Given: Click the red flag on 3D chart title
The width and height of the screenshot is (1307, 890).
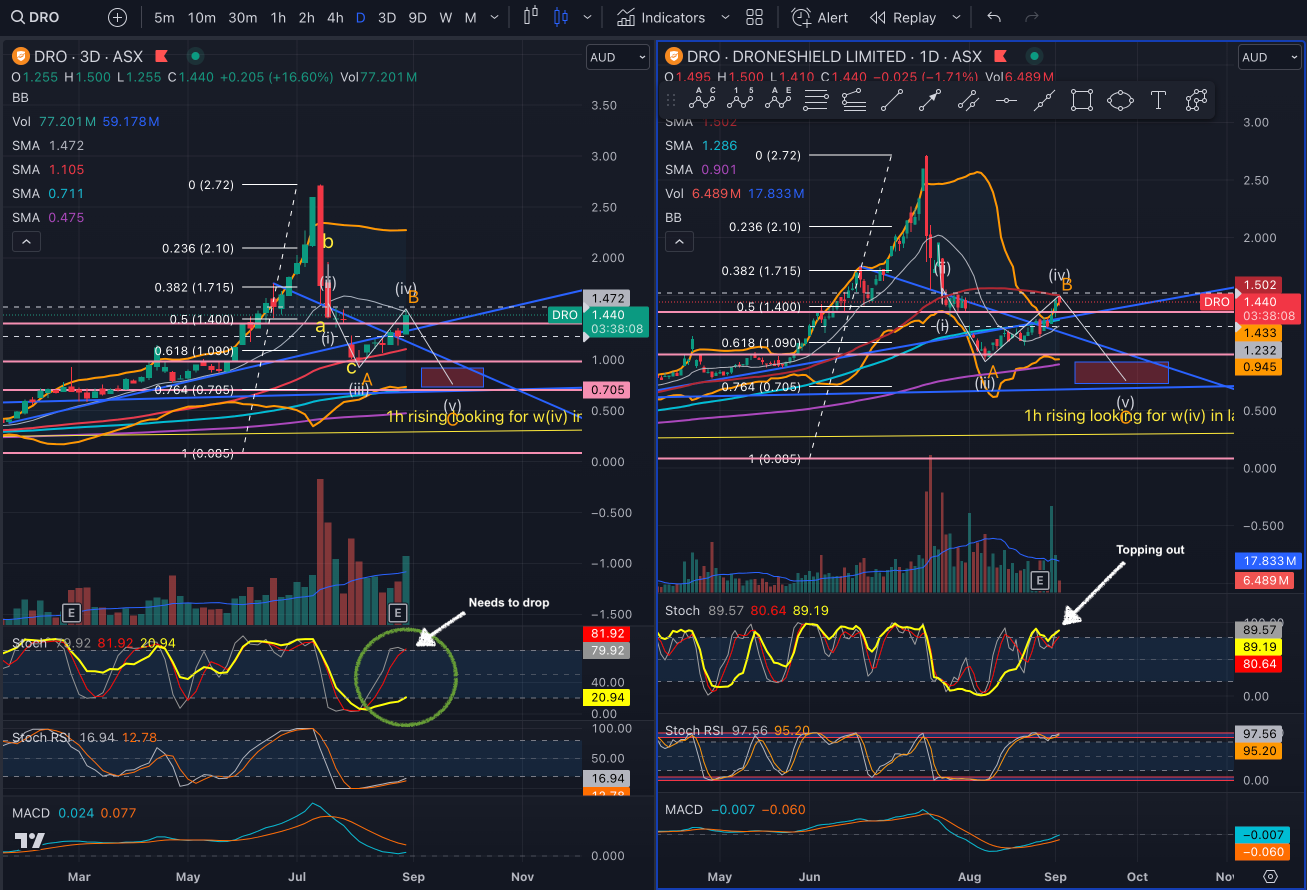Looking at the screenshot, I should point(162,57).
